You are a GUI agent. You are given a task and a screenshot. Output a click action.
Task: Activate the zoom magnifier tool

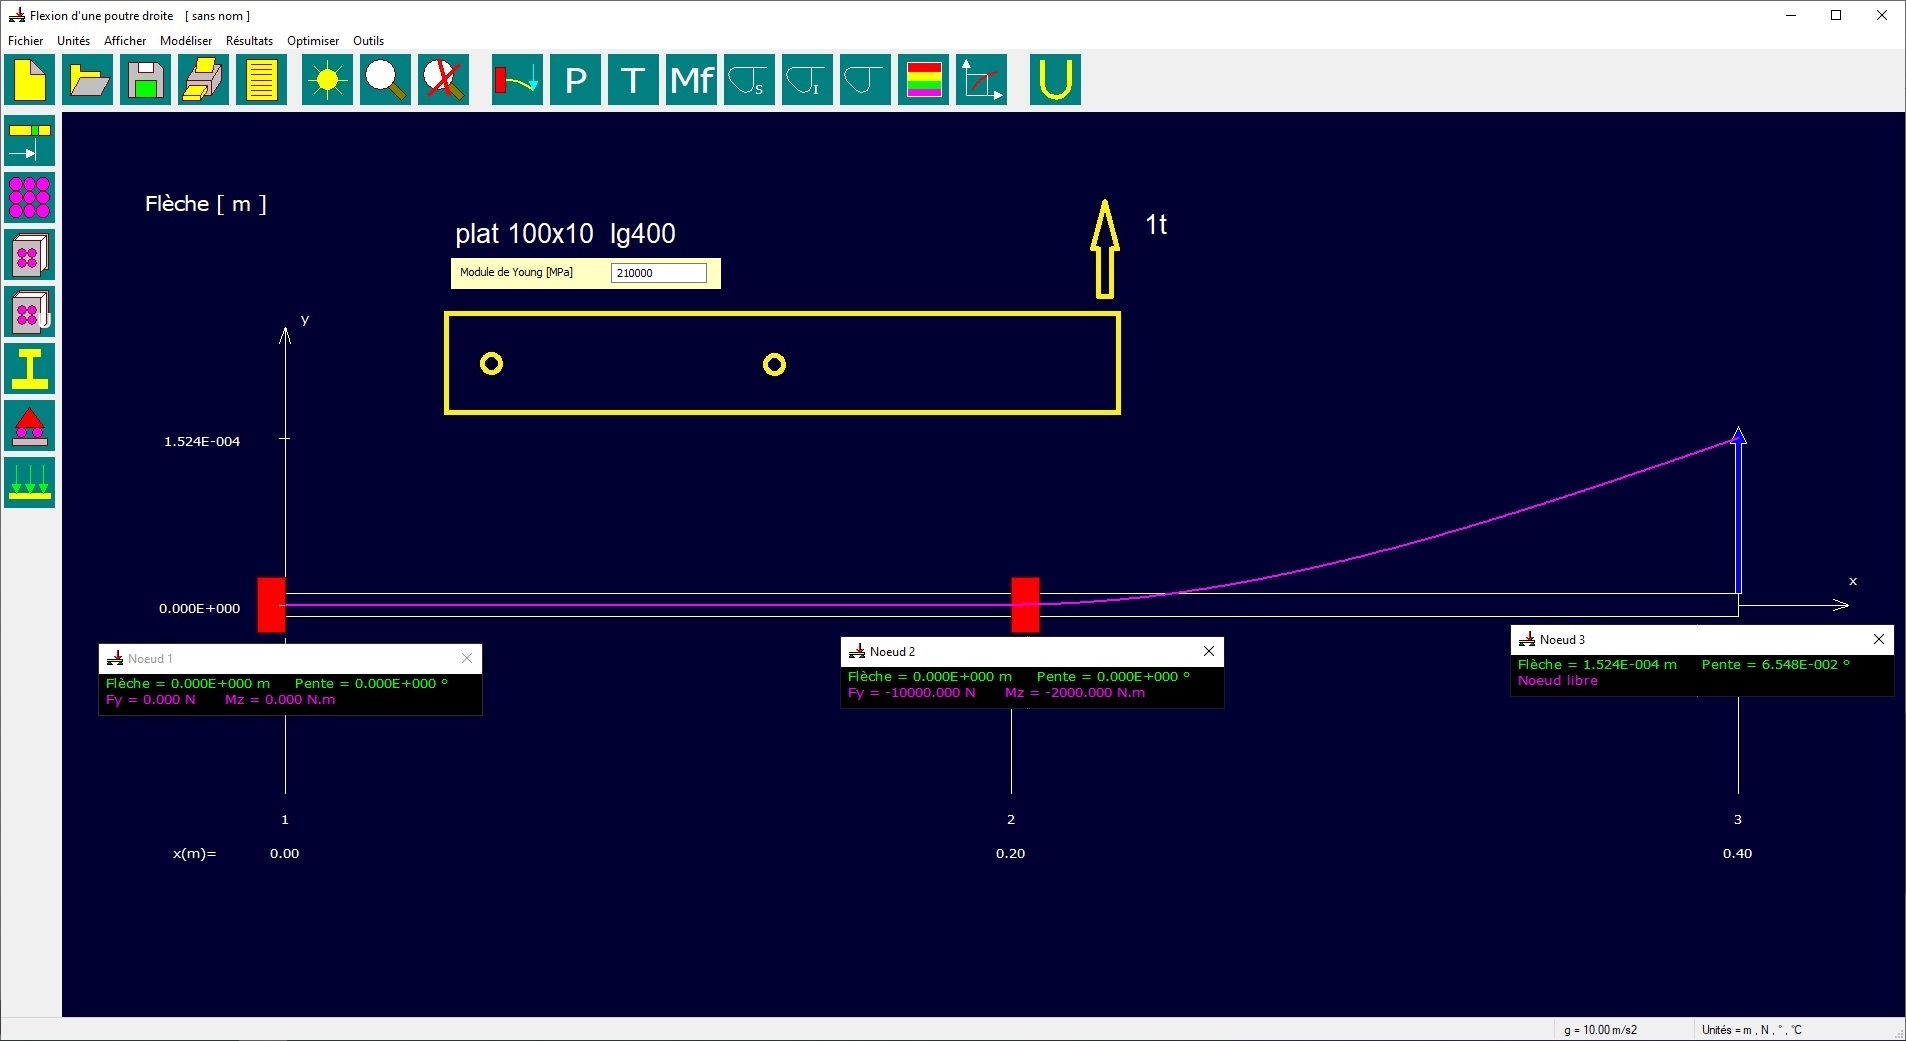click(386, 80)
